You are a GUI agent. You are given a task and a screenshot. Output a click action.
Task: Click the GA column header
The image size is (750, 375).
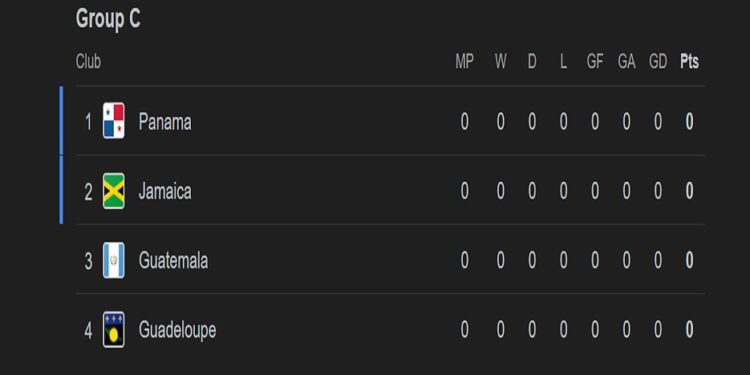click(626, 62)
